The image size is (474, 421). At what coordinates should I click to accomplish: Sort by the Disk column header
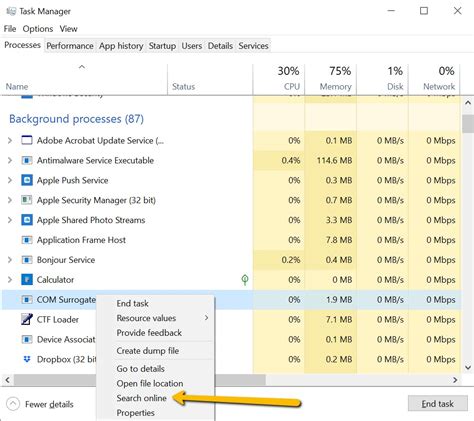click(x=383, y=79)
